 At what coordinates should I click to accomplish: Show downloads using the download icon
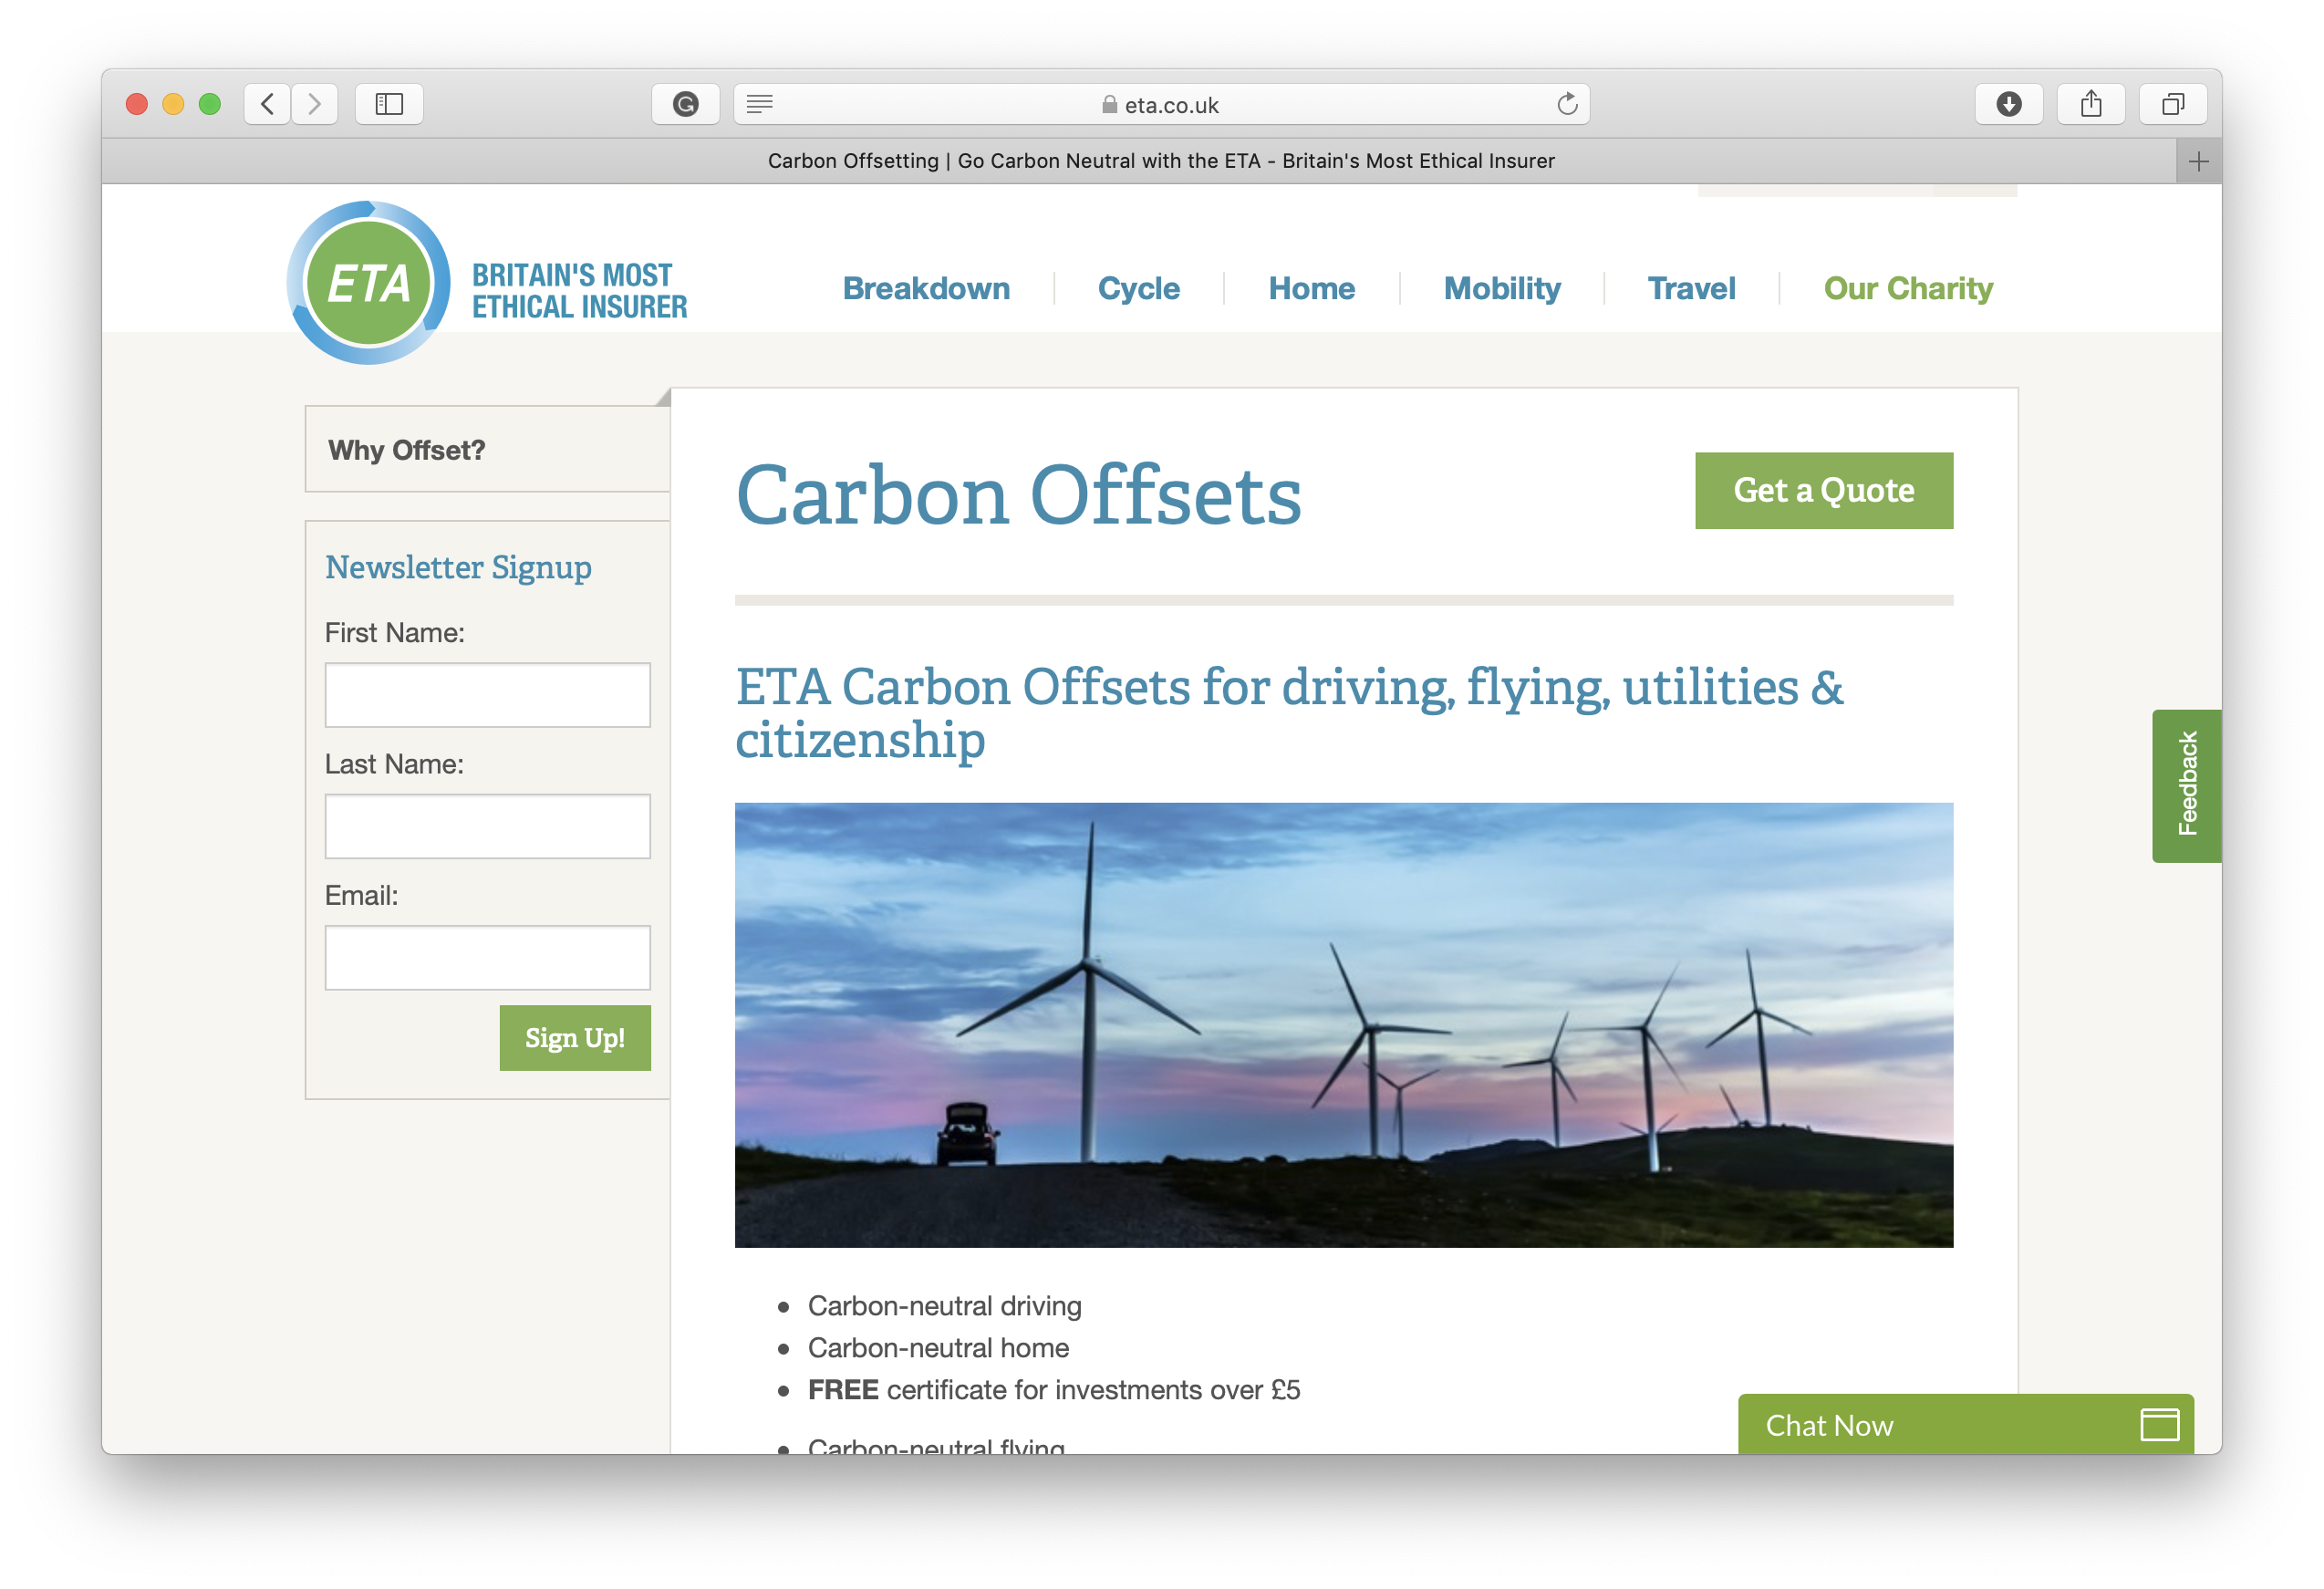pyautogui.click(x=2009, y=104)
